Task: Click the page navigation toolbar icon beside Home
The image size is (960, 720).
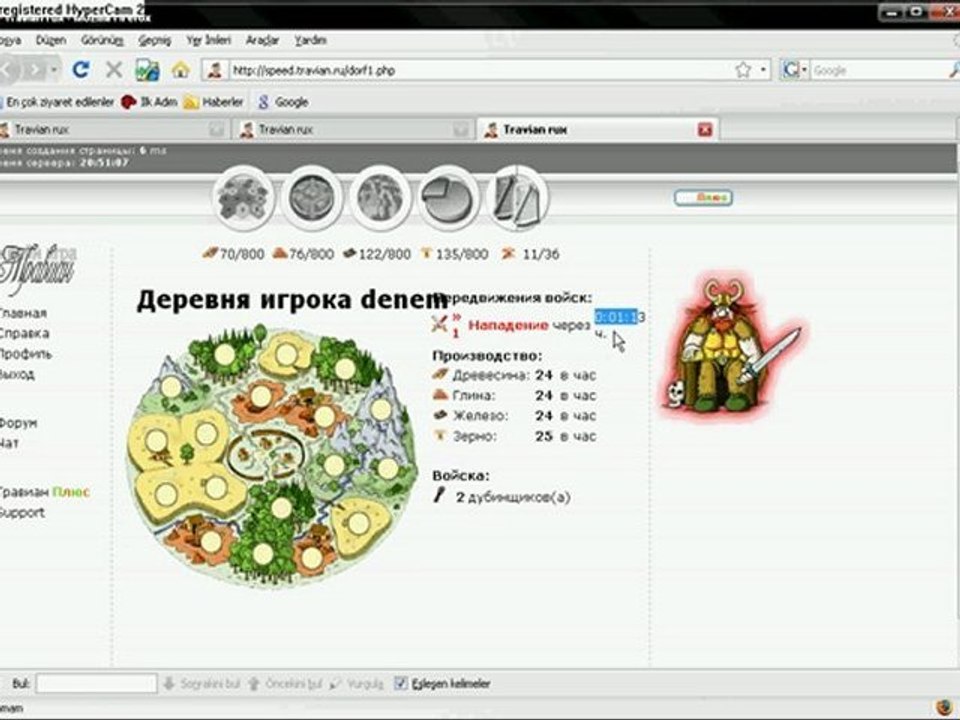Action: click(x=148, y=70)
